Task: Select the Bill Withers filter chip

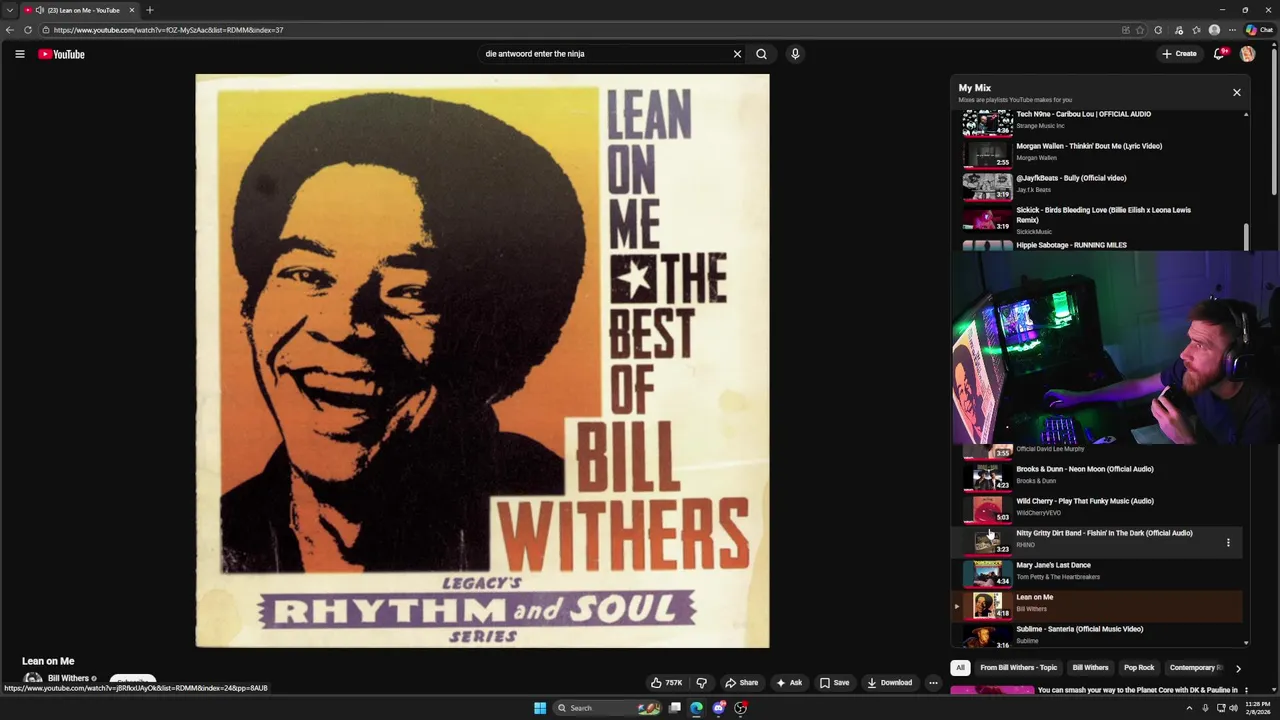Action: [1090, 668]
